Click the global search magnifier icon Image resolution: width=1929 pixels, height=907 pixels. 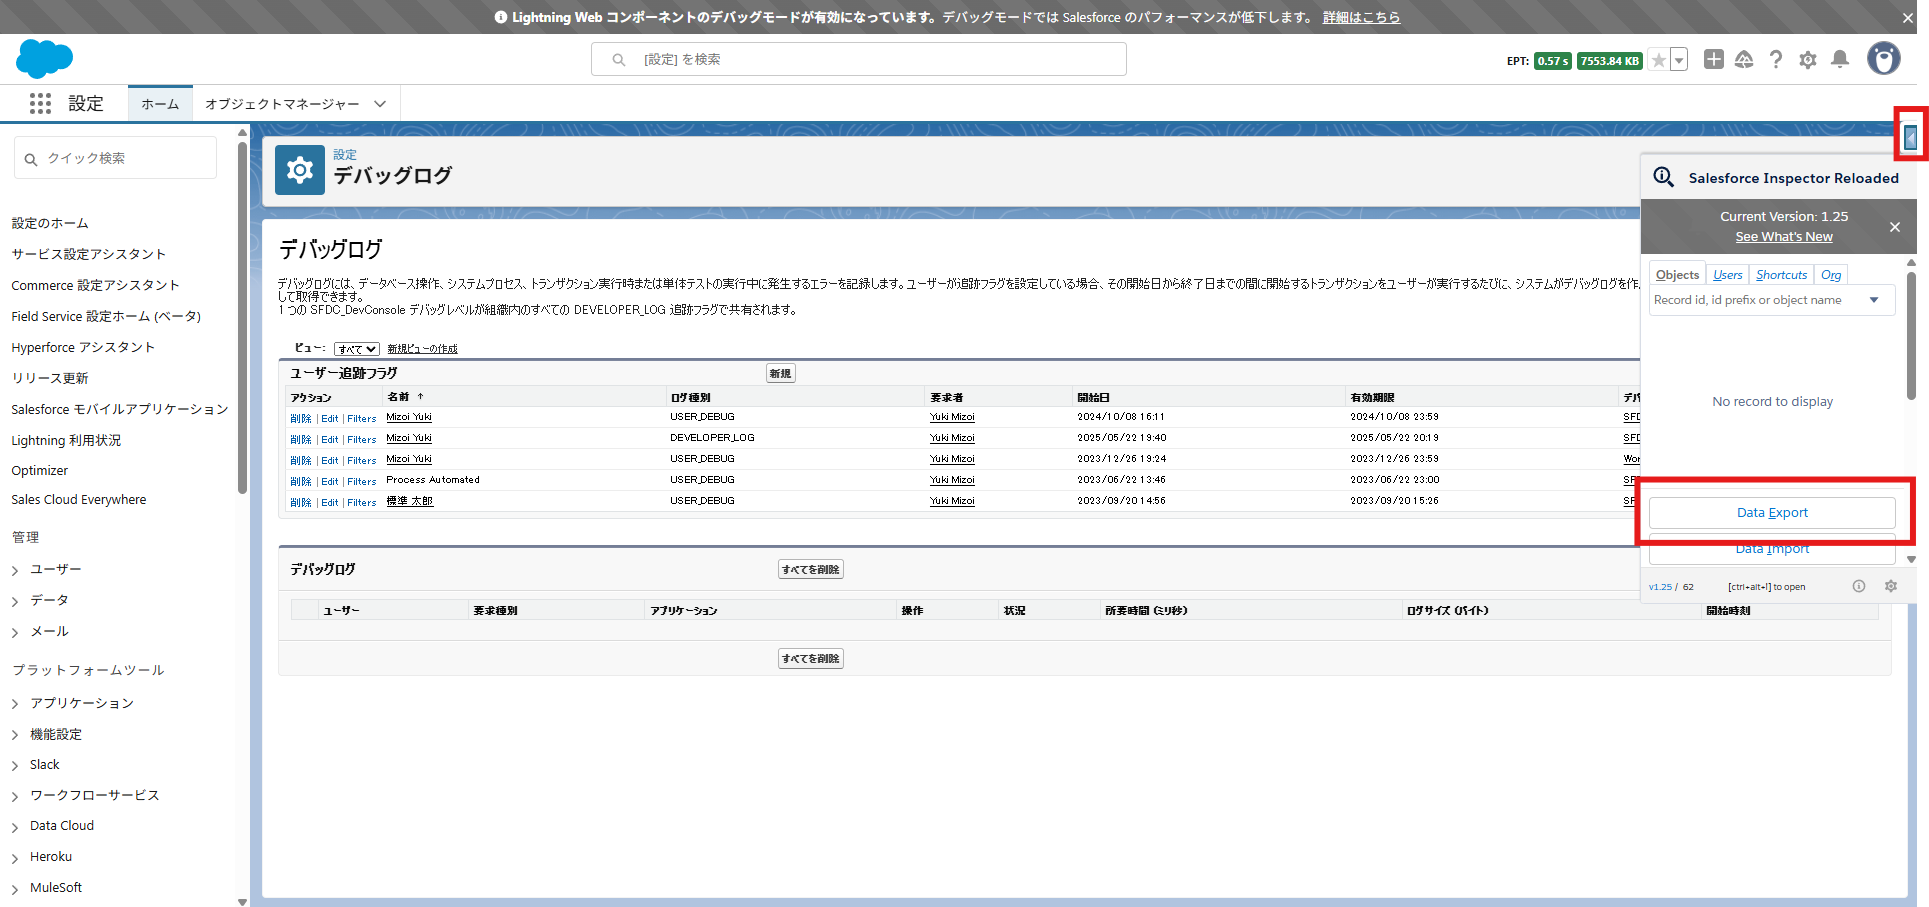click(619, 60)
